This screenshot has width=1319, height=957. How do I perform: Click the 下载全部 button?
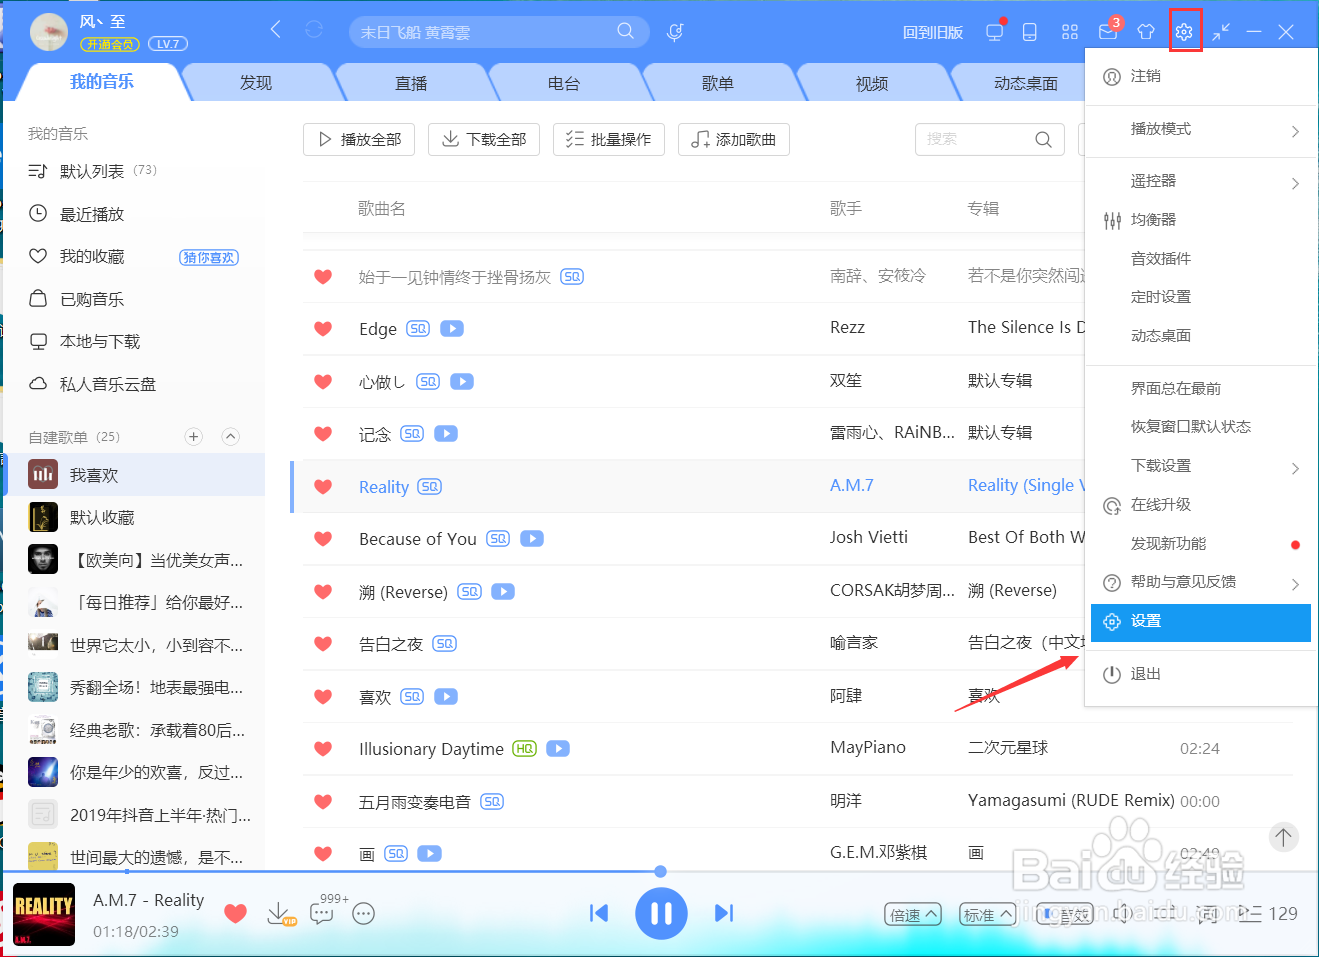484,139
